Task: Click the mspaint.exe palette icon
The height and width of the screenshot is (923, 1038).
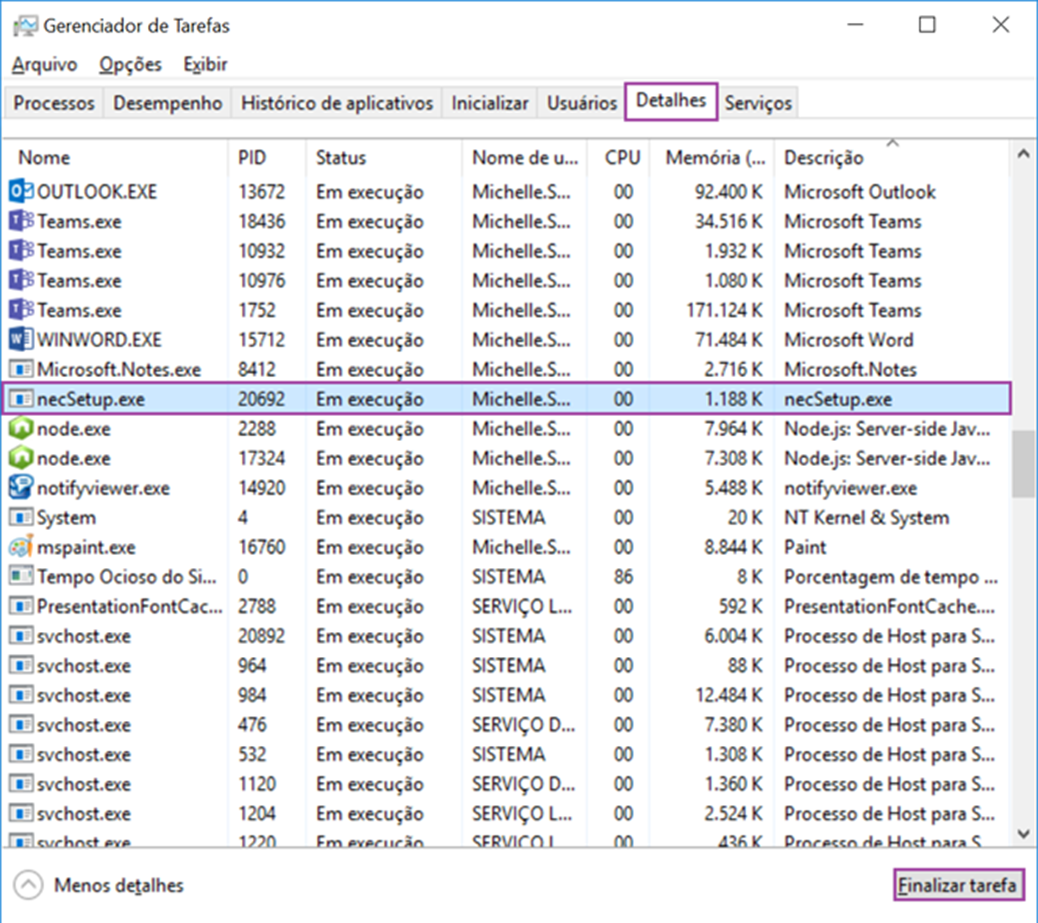Action: tap(21, 547)
